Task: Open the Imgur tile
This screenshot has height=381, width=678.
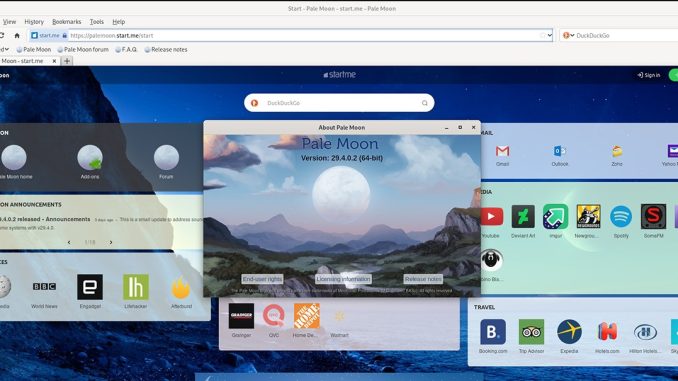Action: pos(556,216)
